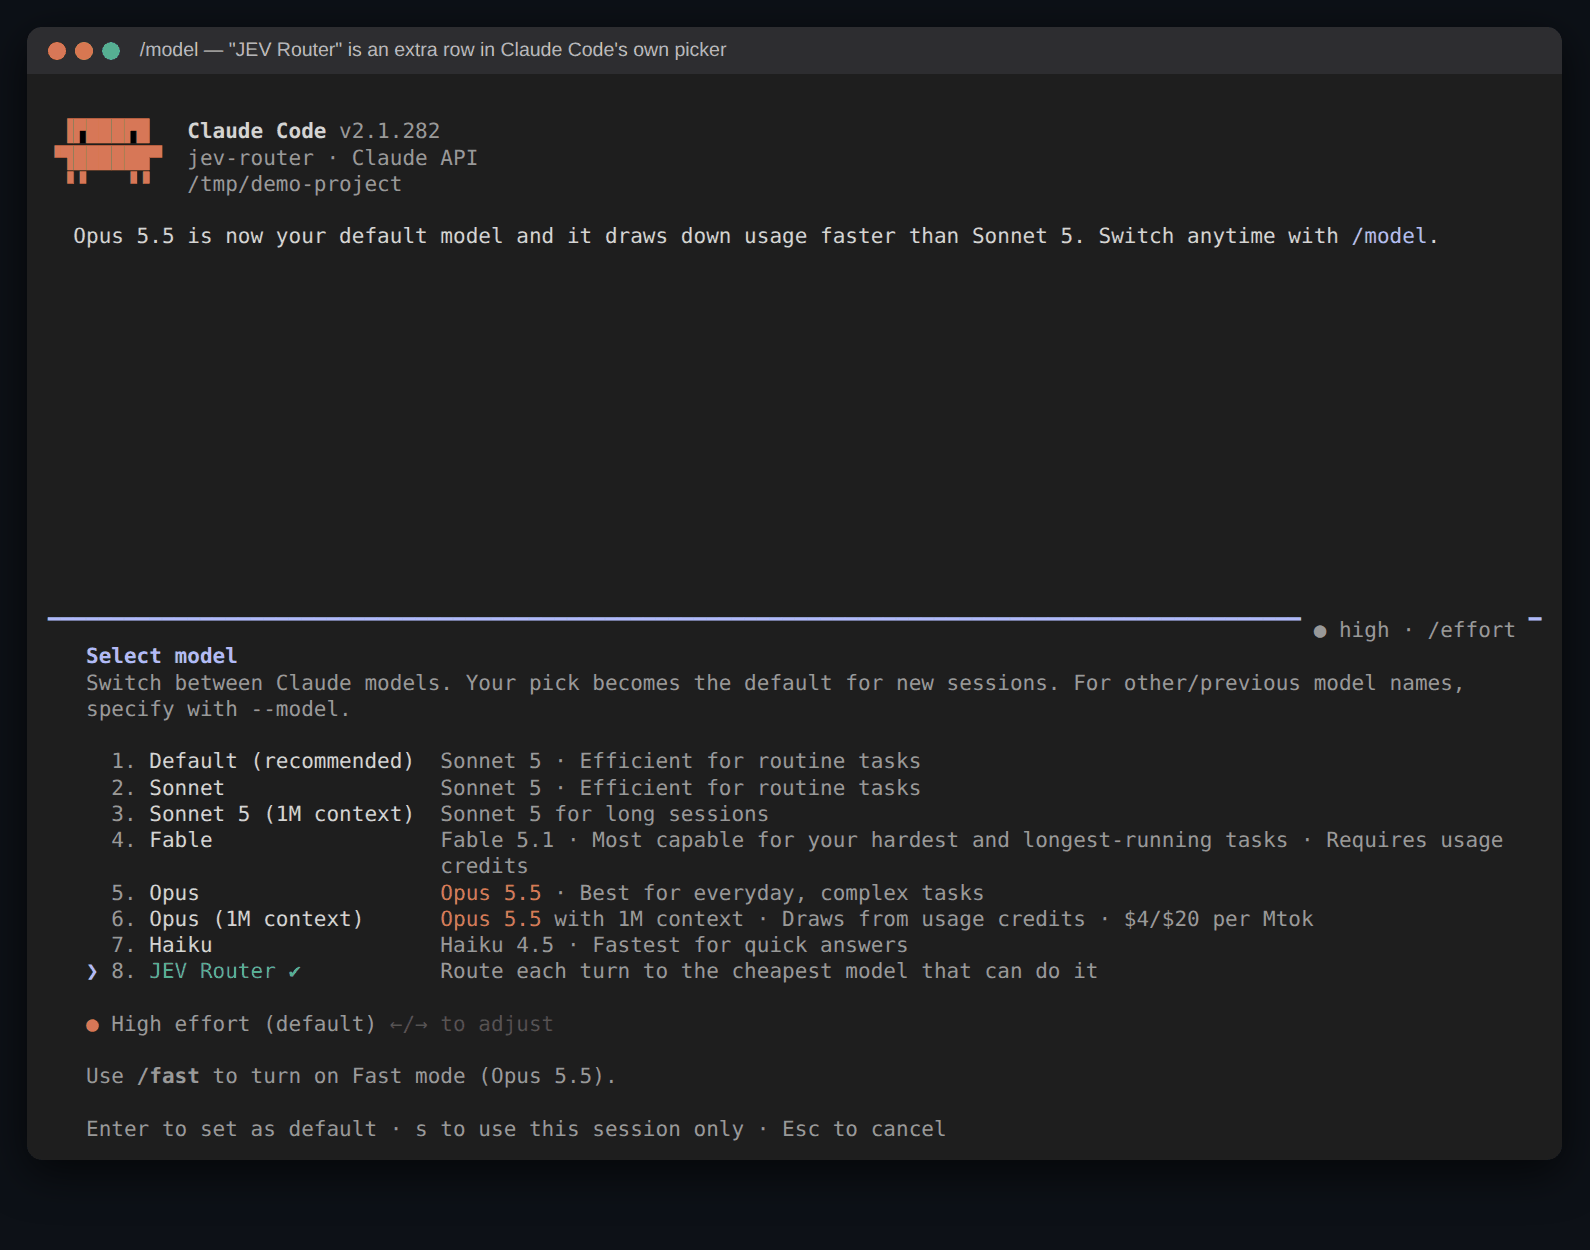Click the bold "/fast" command
The image size is (1590, 1250).
pyautogui.click(x=168, y=1076)
